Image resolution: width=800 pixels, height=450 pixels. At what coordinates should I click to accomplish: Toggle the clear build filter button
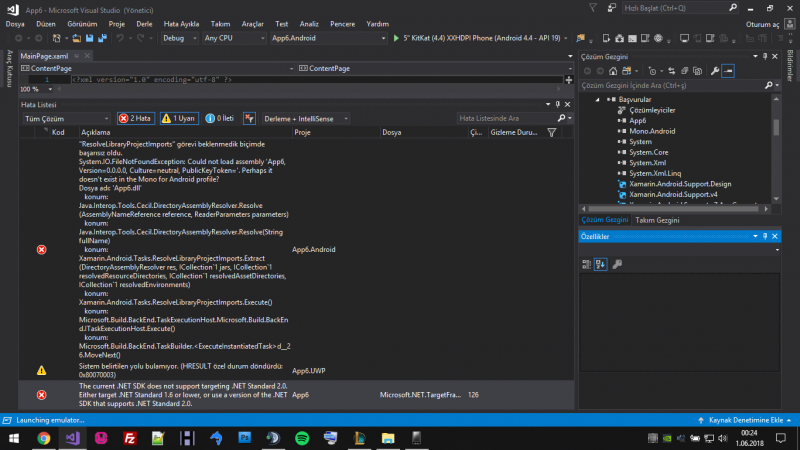(x=249, y=118)
